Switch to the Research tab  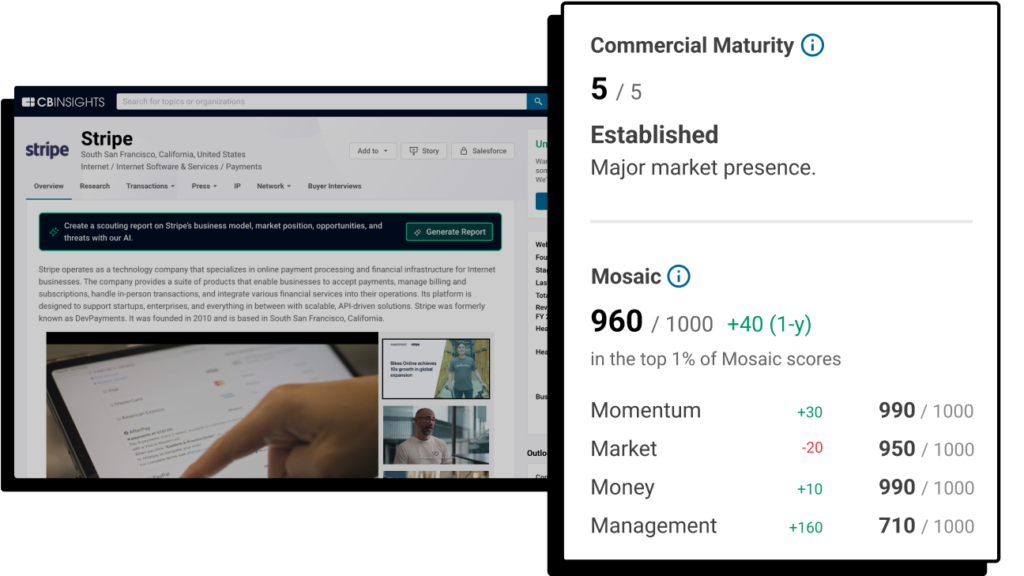pyautogui.click(x=95, y=186)
